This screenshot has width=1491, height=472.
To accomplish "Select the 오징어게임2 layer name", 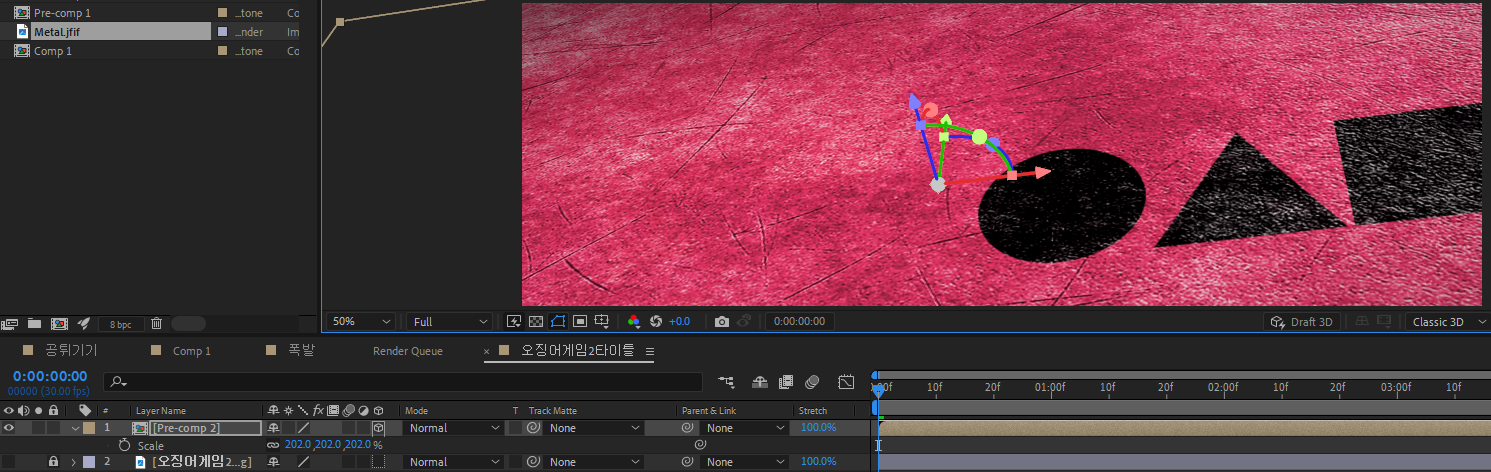I will point(201,462).
